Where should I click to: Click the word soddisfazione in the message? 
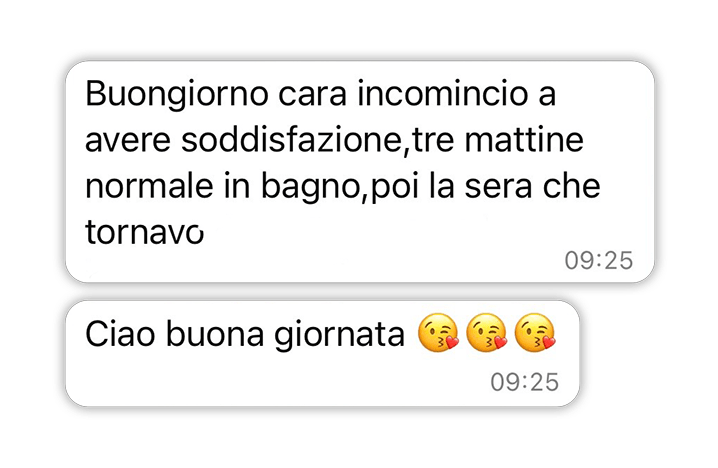point(291,140)
